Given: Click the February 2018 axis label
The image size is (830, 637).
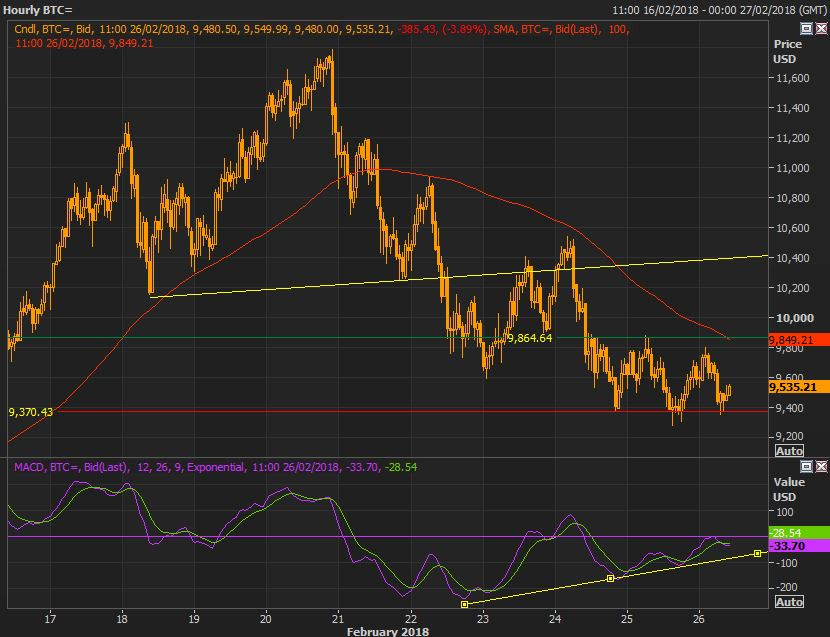Looking at the screenshot, I should click(387, 631).
